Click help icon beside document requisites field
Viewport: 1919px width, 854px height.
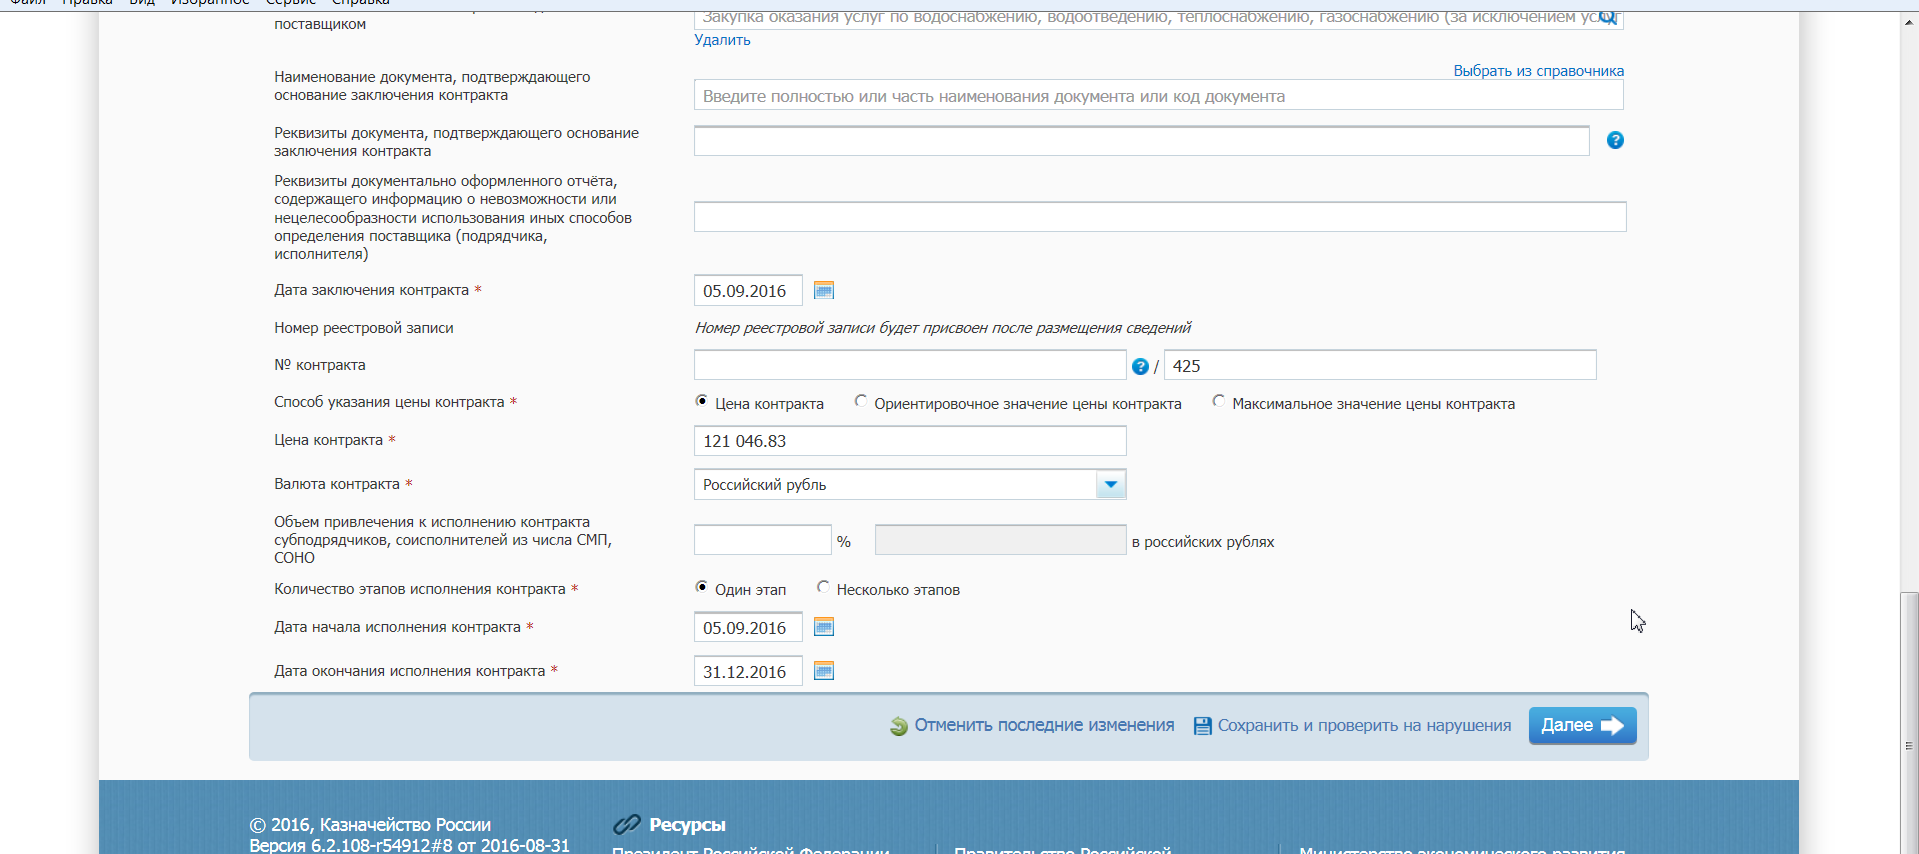tap(1614, 141)
